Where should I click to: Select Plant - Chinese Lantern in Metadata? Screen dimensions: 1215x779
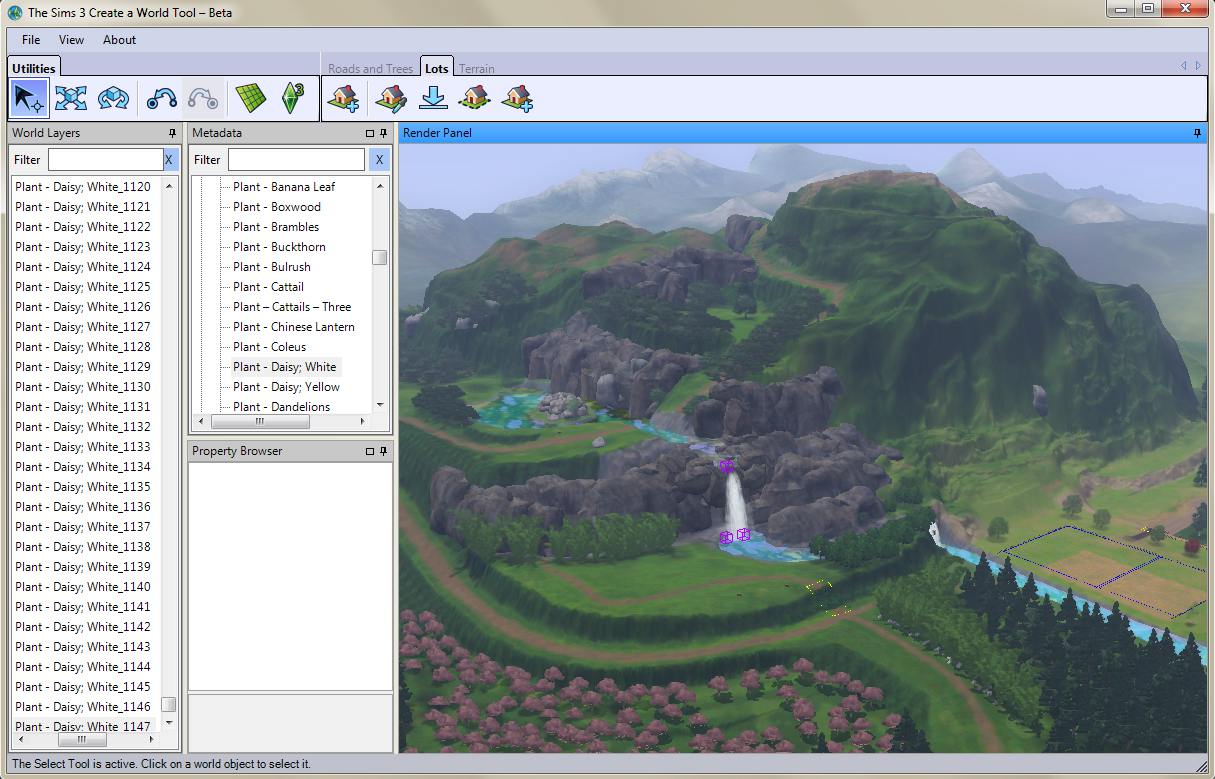pyautogui.click(x=294, y=327)
